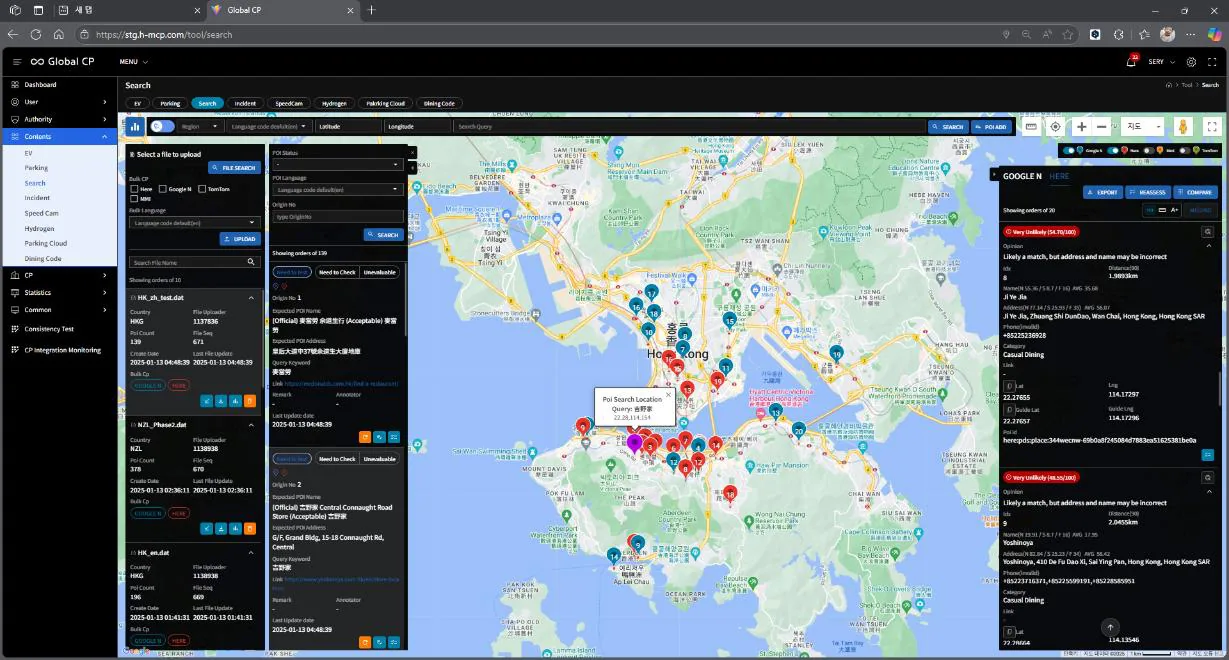The image size is (1229, 660).
Task: Toggle the map fullscreen icon
Action: (1212, 127)
